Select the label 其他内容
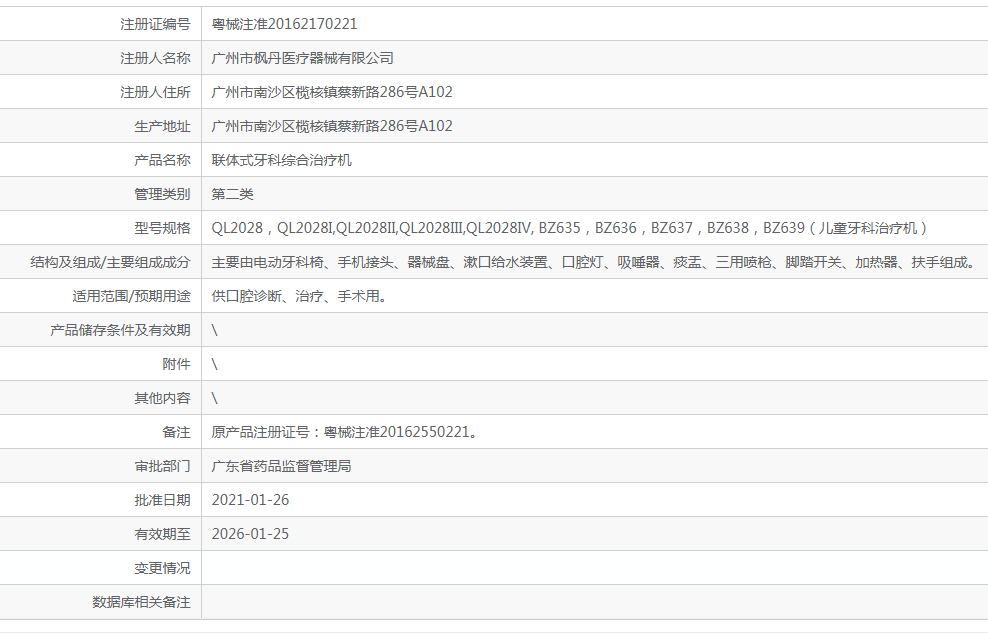 [162, 398]
